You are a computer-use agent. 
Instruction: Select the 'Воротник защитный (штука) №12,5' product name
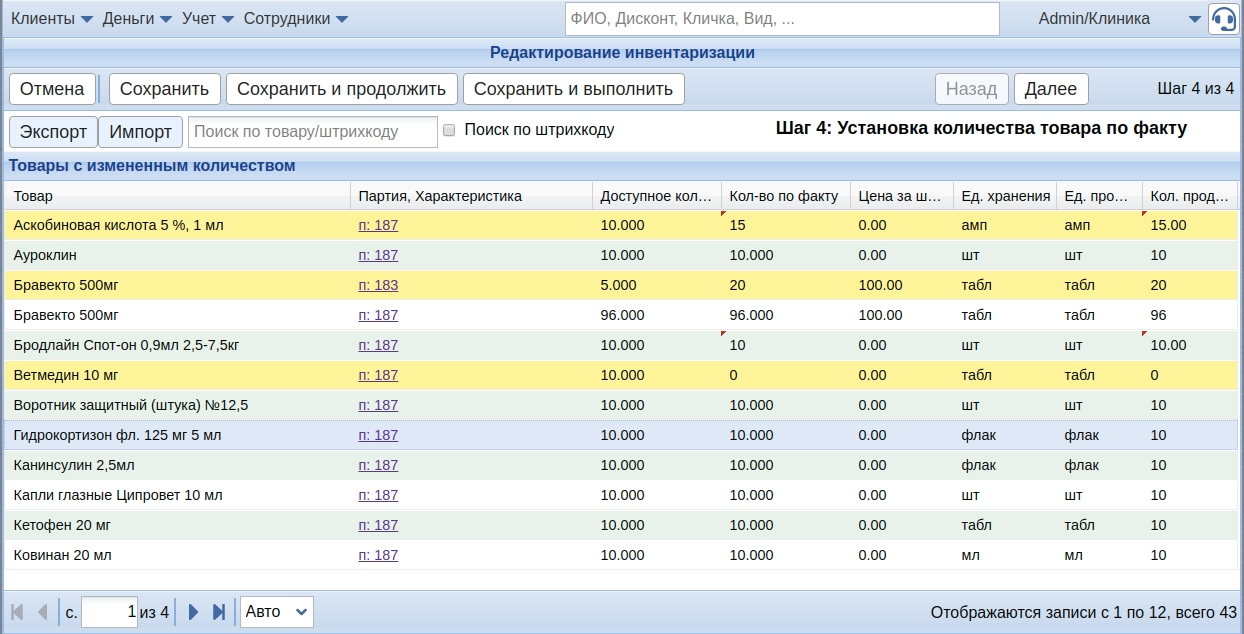pos(131,405)
